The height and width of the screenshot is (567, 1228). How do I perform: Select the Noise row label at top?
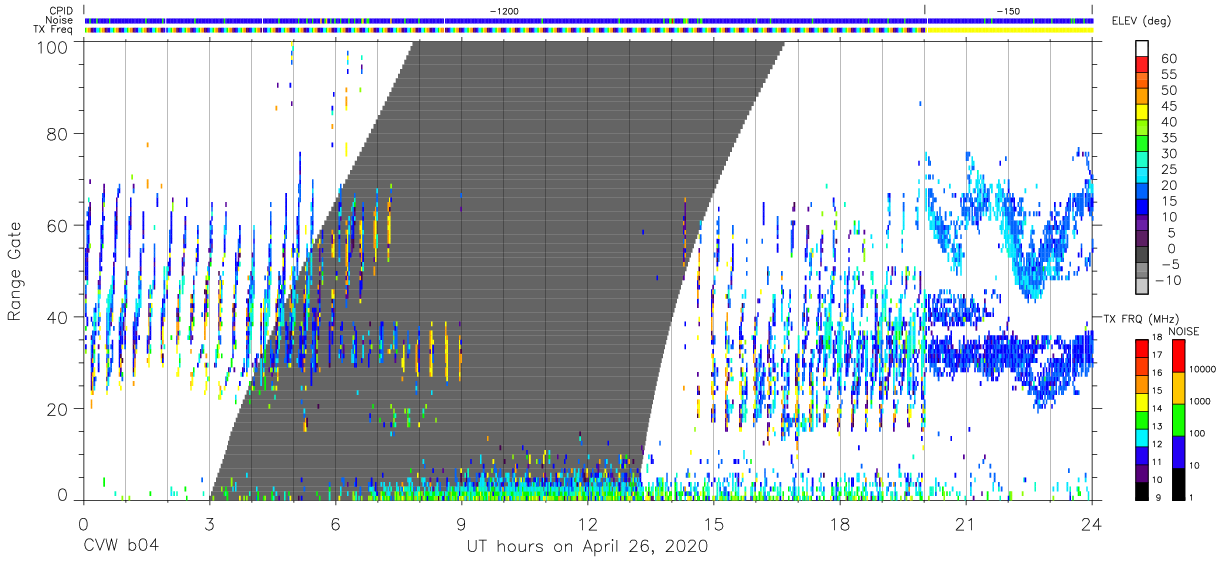(60, 20)
